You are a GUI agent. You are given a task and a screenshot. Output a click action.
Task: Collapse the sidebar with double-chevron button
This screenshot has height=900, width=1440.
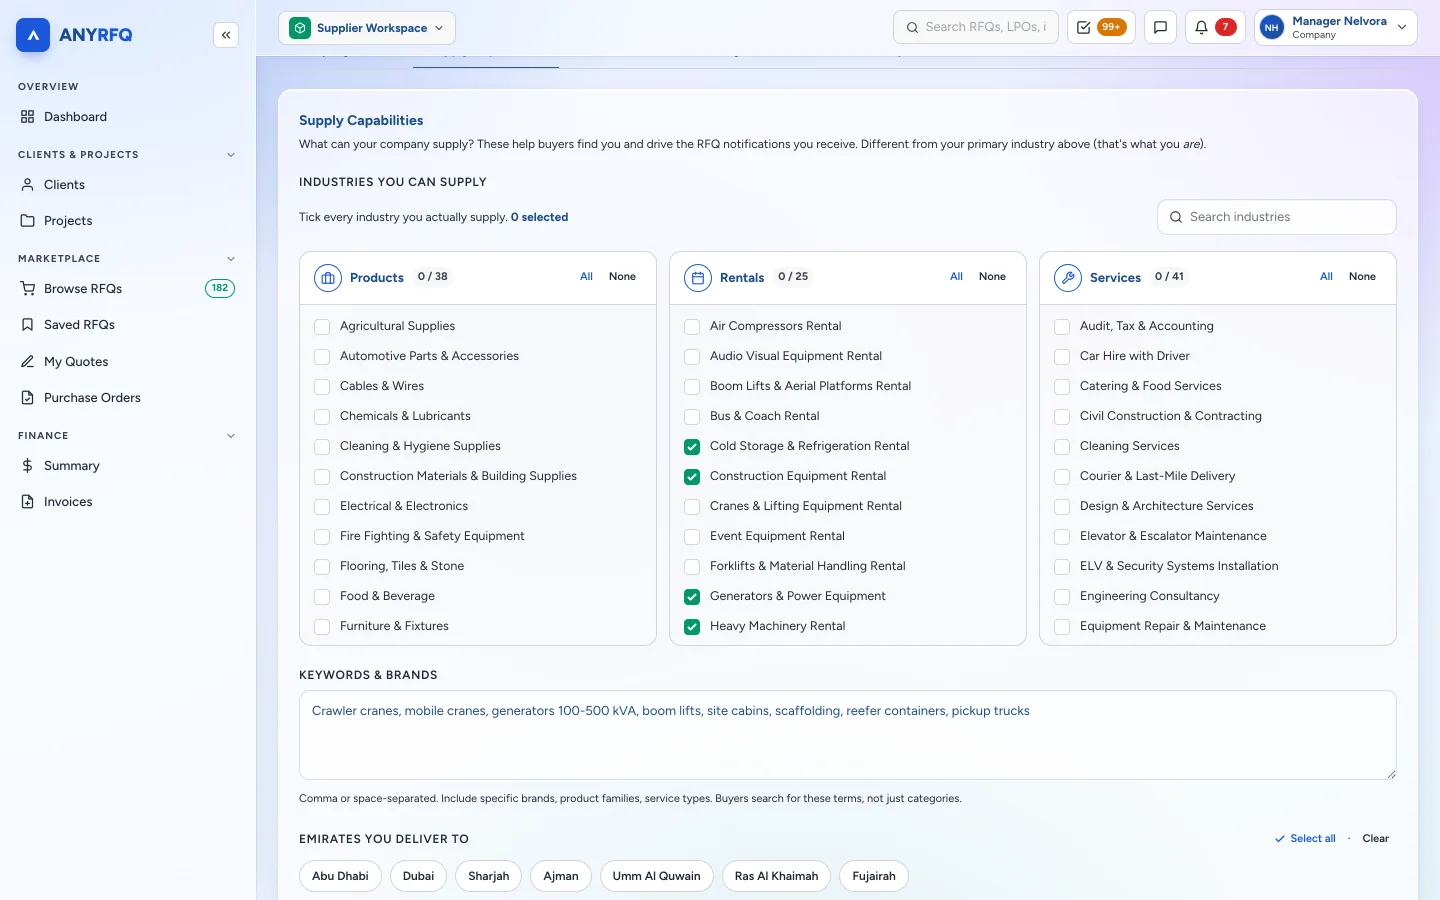[226, 35]
